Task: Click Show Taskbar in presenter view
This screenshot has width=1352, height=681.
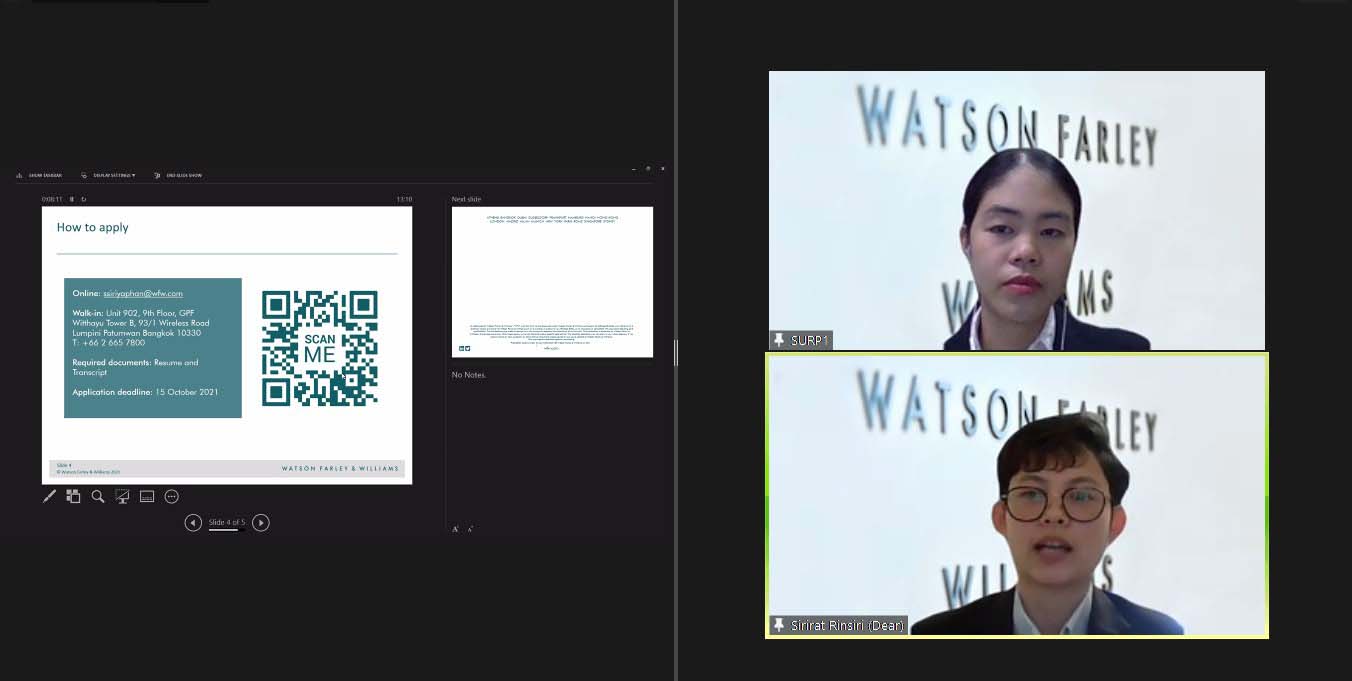Action: coord(39,175)
